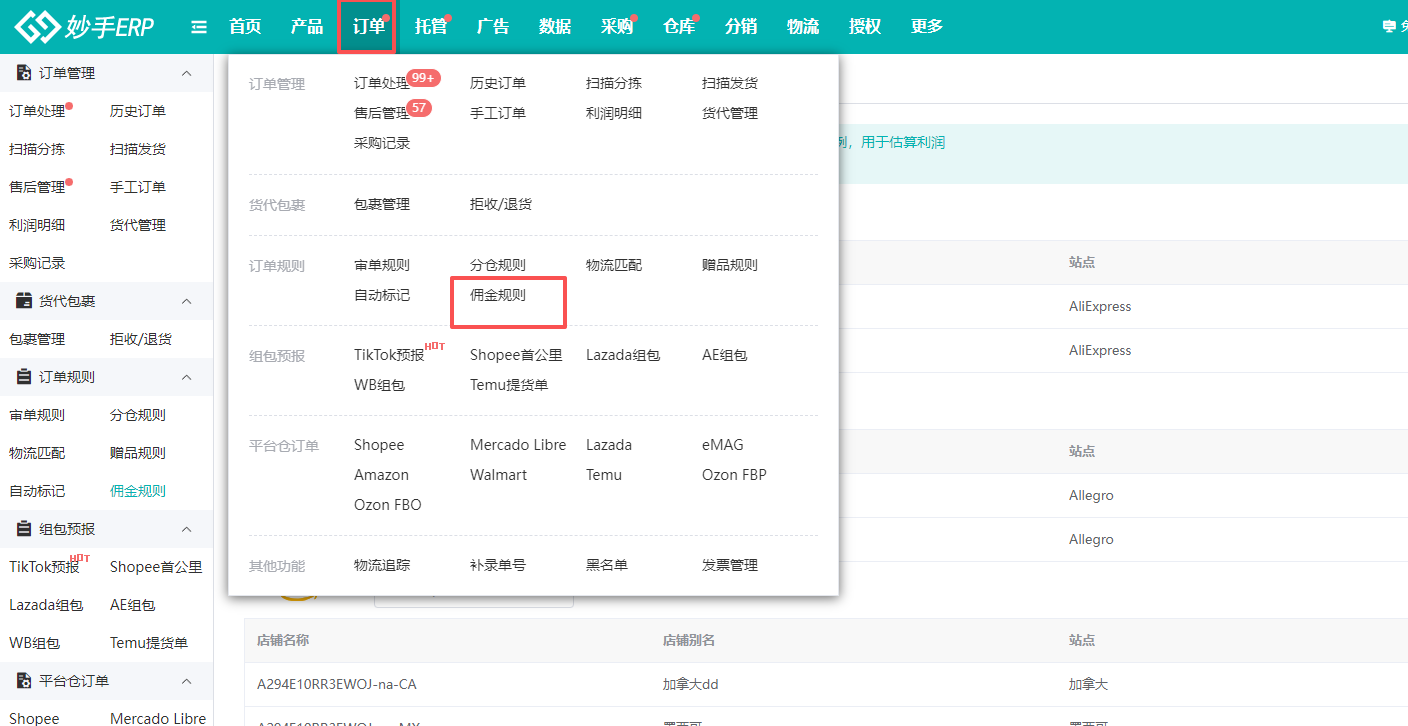The image size is (1408, 726).
Task: Collapse the 订单规则 sidebar section
Action: point(186,377)
